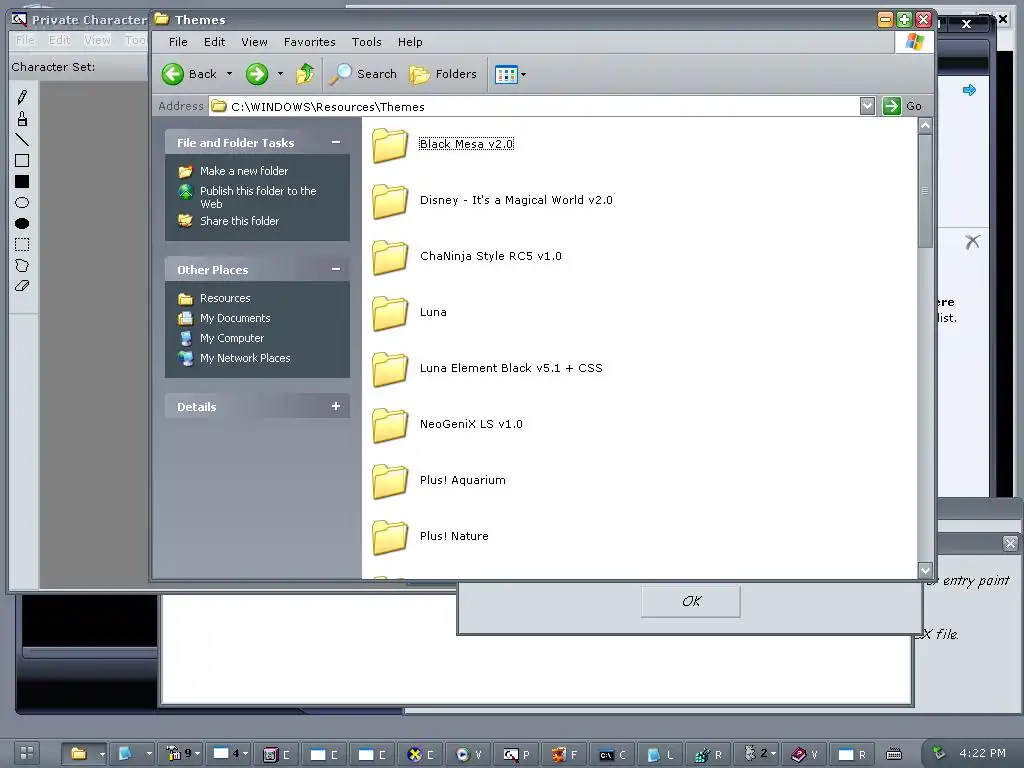Select the Plus! Aquarium folder icon

(x=390, y=481)
